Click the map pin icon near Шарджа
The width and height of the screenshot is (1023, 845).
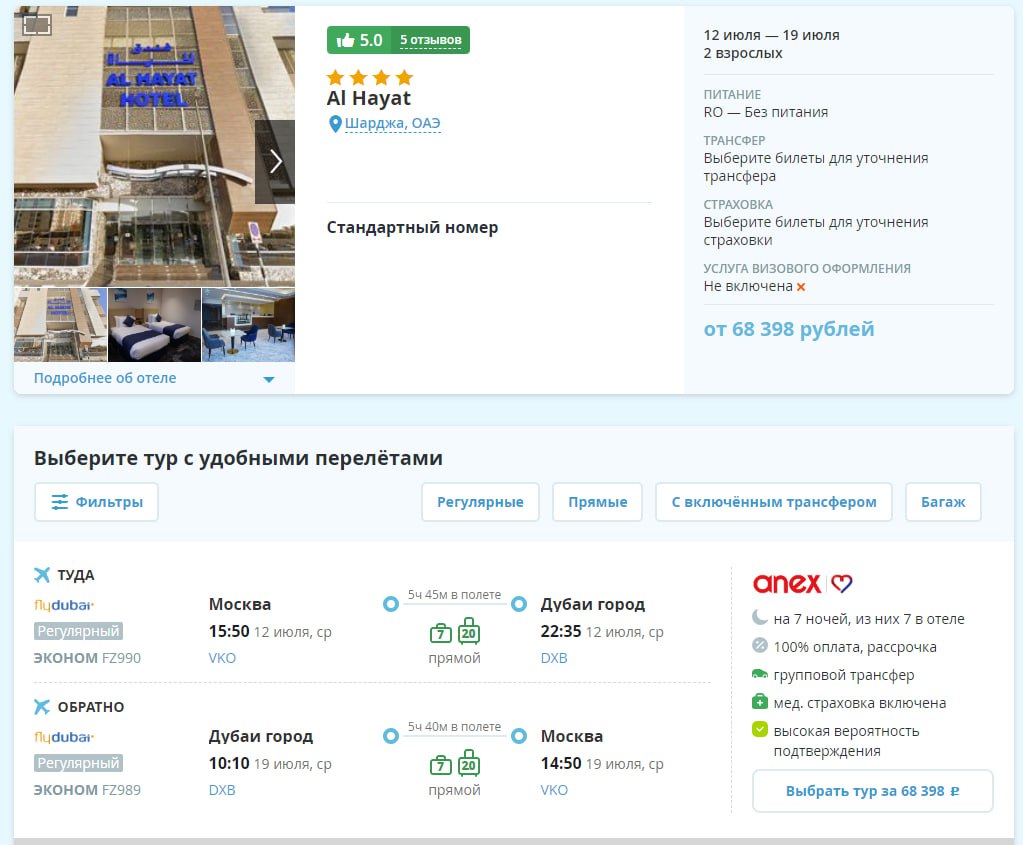tap(336, 124)
